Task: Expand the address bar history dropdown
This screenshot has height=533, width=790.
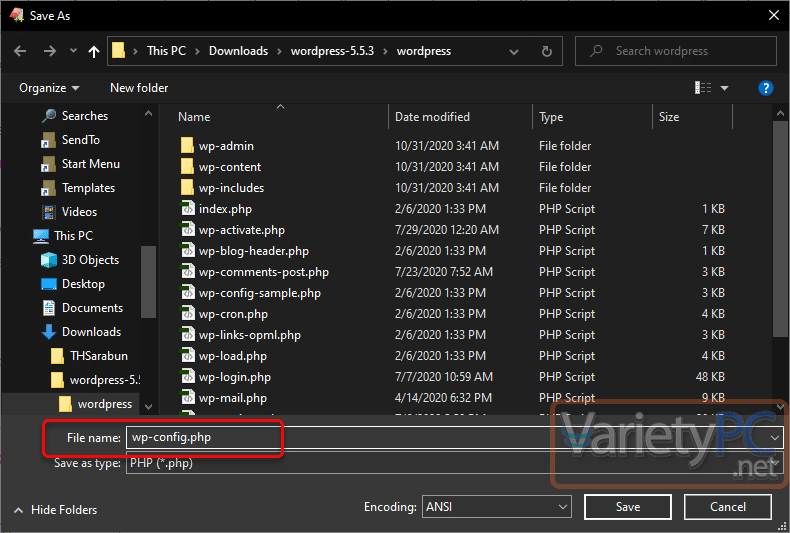Action: pos(513,51)
